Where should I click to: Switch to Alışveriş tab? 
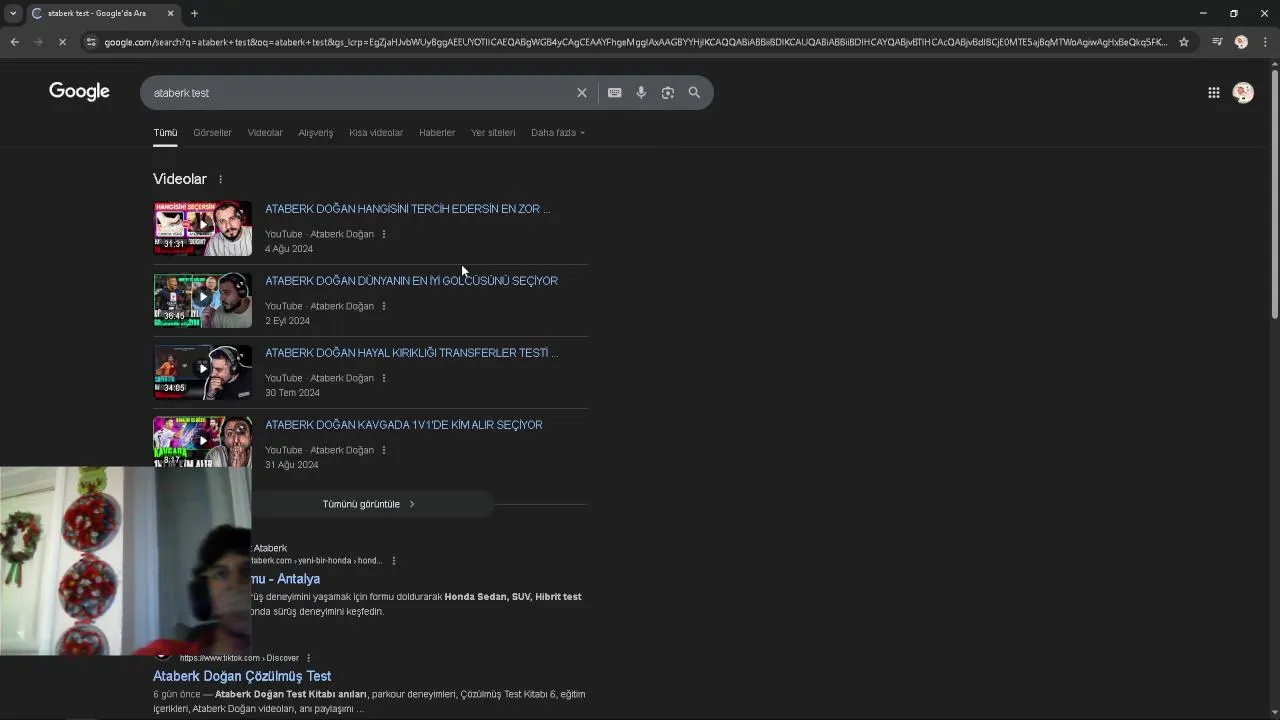[x=315, y=132]
